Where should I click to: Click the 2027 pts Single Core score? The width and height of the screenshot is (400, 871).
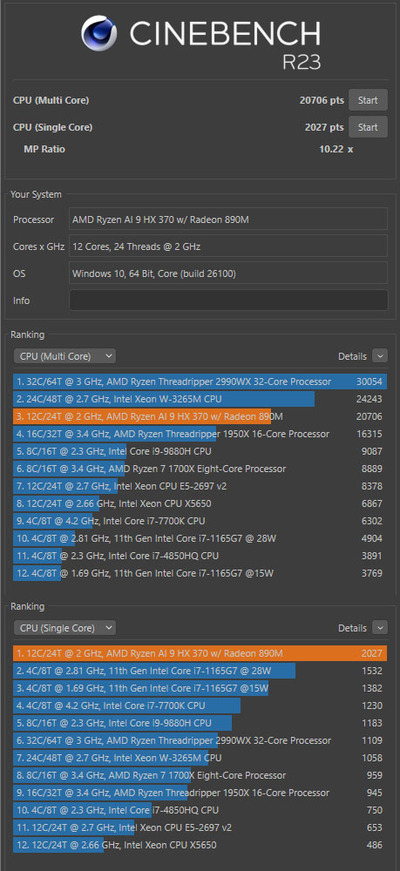(x=324, y=127)
